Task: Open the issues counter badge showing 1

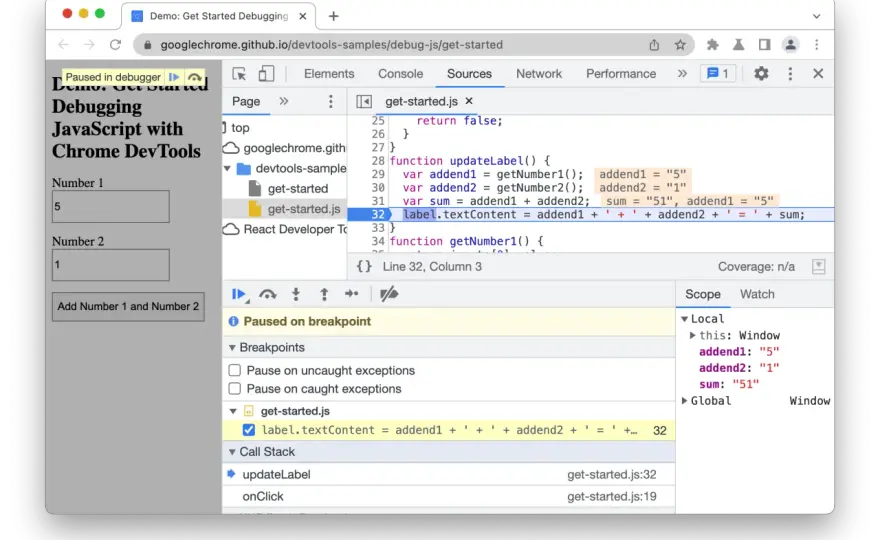Action: 718,74
